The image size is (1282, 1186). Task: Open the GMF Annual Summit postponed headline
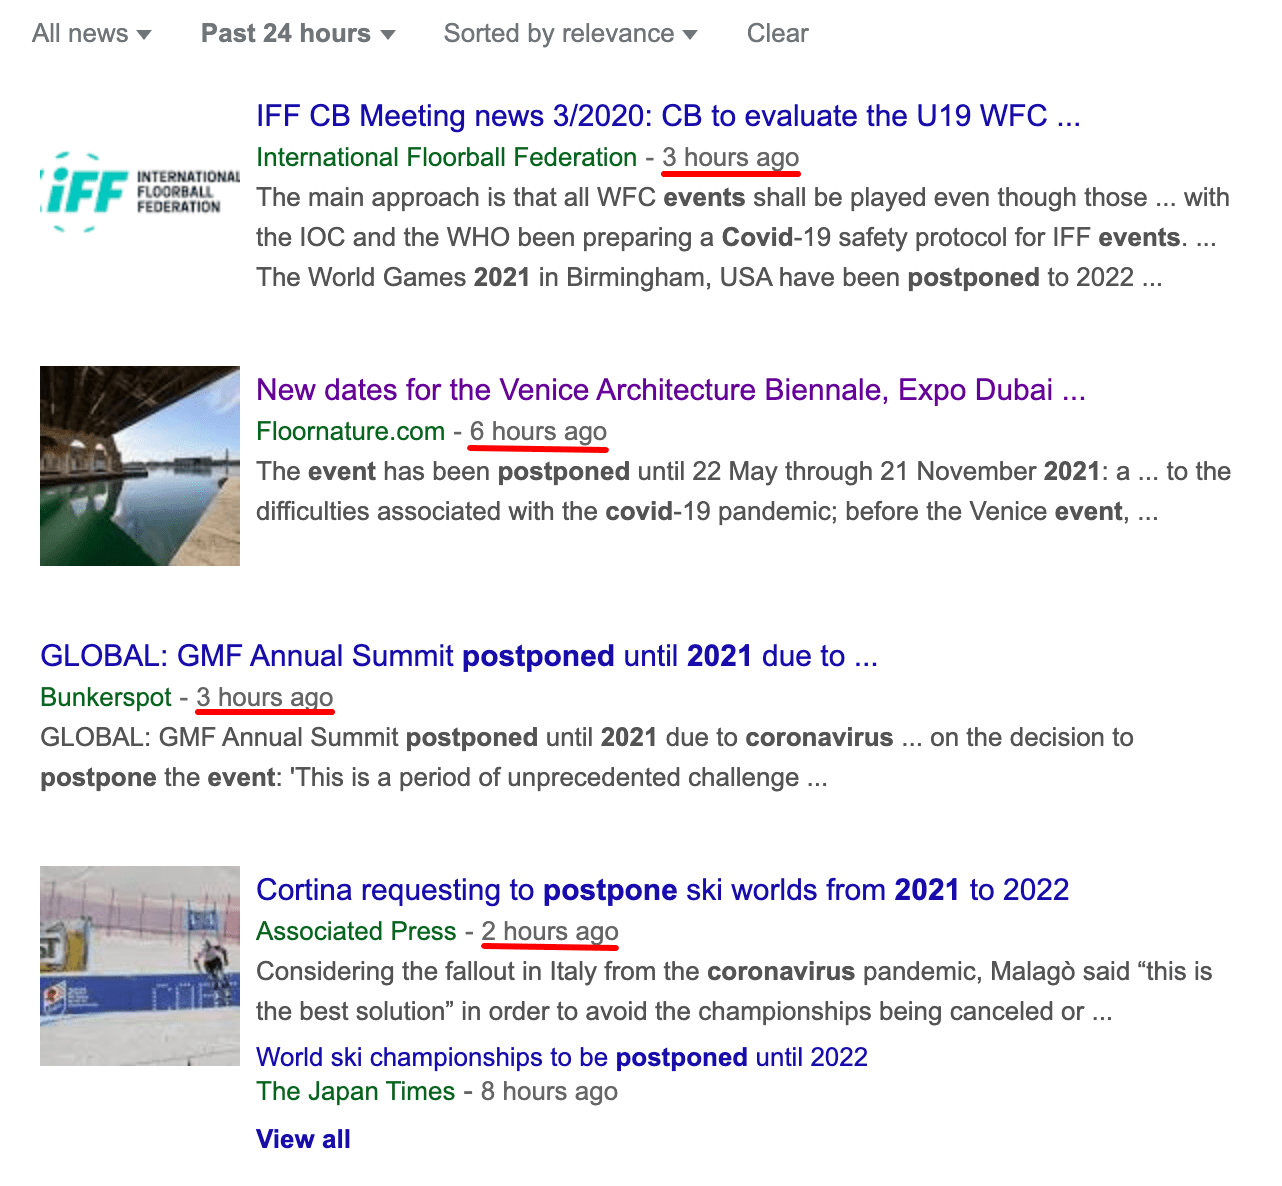459,656
